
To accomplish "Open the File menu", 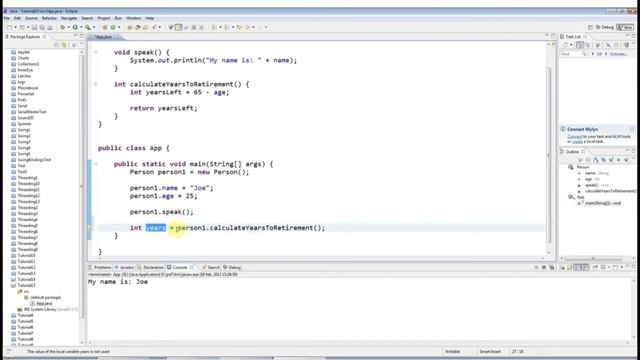I will [x=7, y=18].
